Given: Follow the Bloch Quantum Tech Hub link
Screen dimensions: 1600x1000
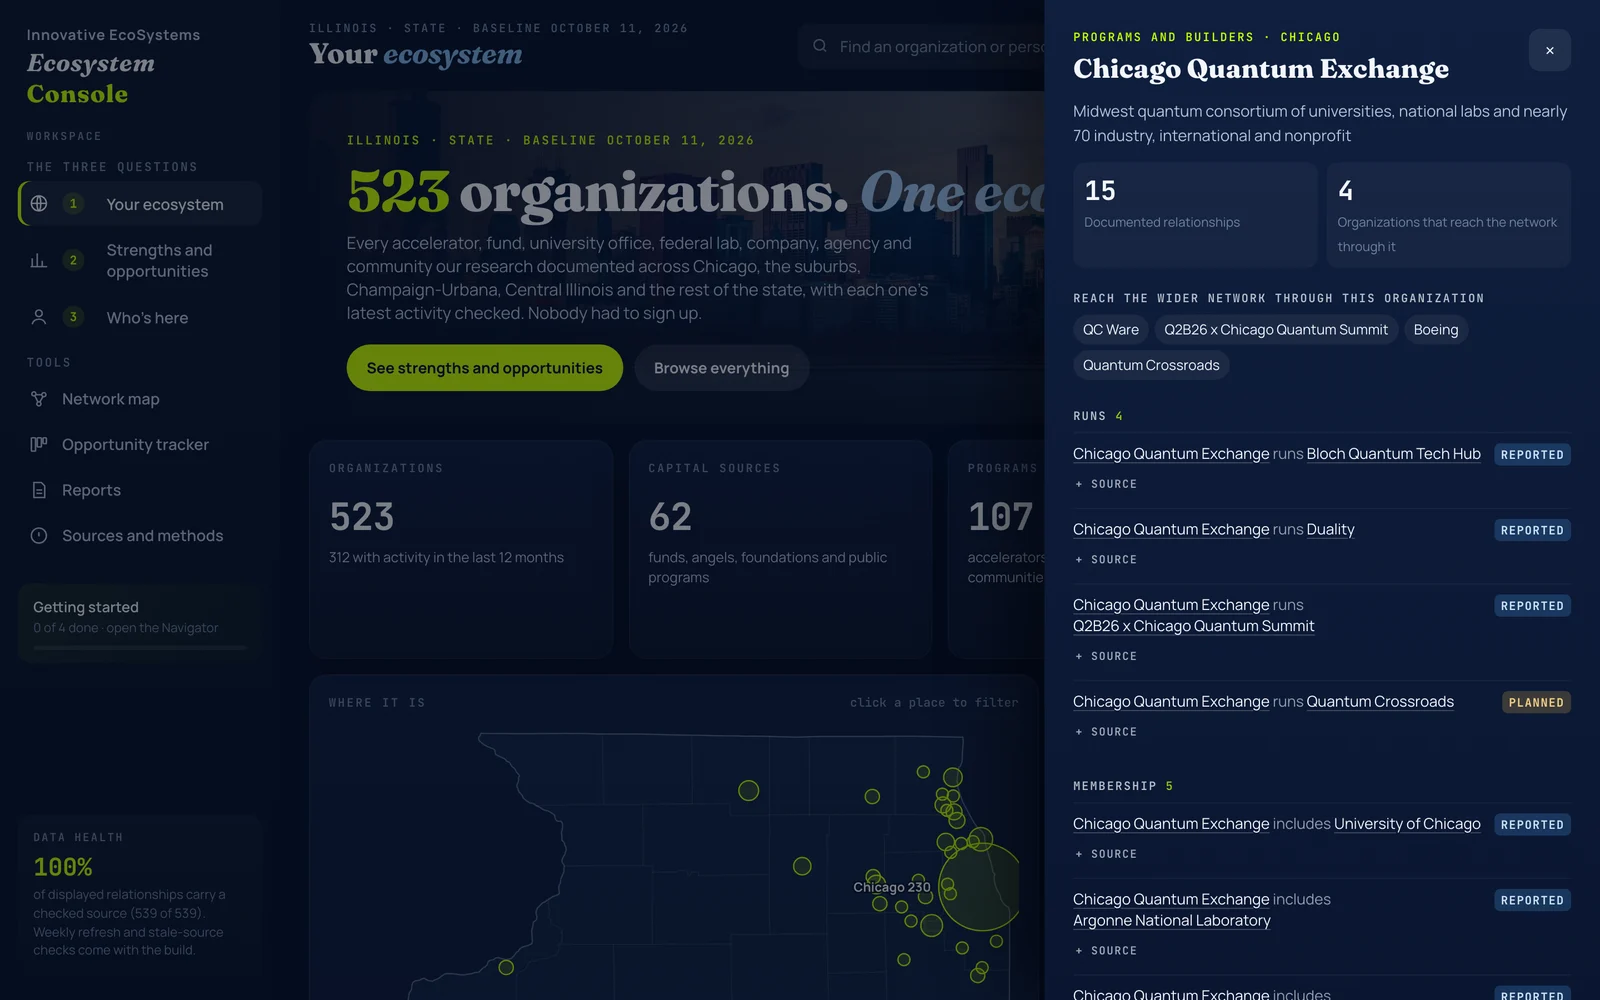Looking at the screenshot, I should tap(1393, 454).
